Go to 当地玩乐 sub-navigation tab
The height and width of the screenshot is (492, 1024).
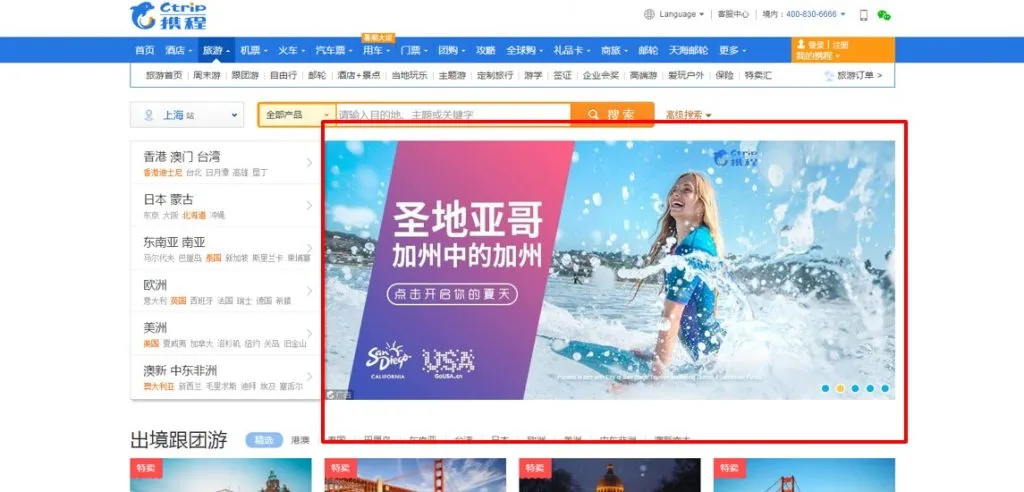pos(409,76)
